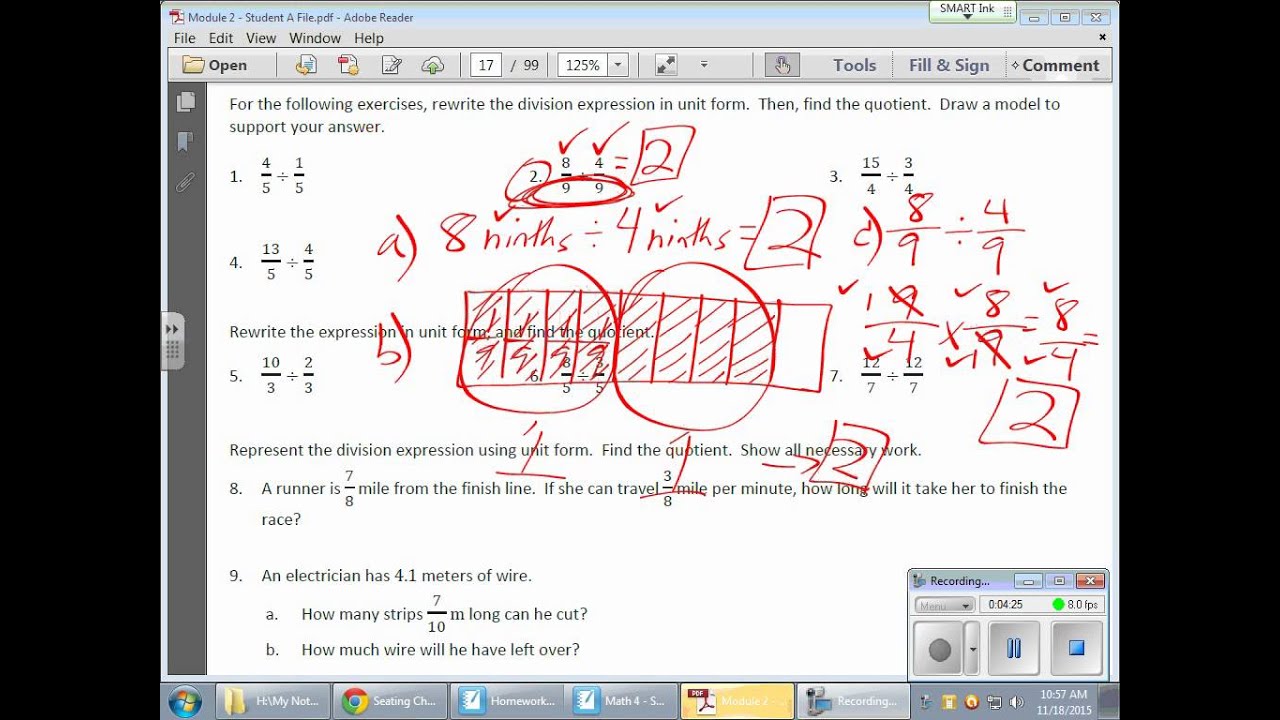
Task: Click the problem 8 runner text
Action: pos(664,503)
